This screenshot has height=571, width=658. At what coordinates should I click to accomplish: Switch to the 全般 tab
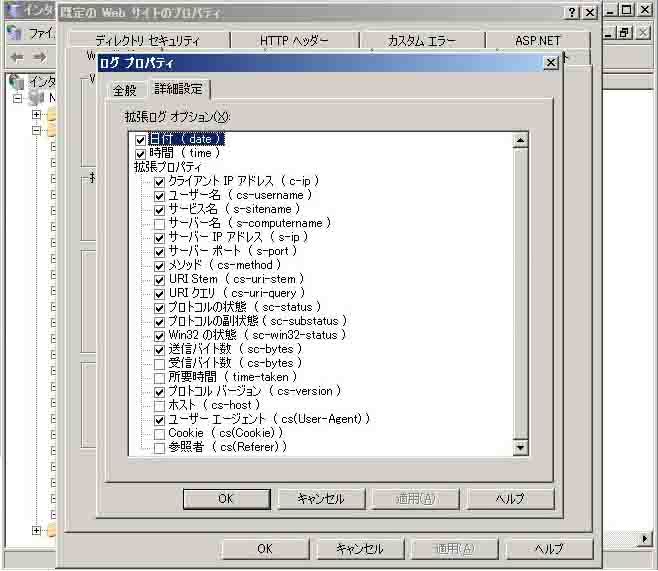pyautogui.click(x=125, y=90)
